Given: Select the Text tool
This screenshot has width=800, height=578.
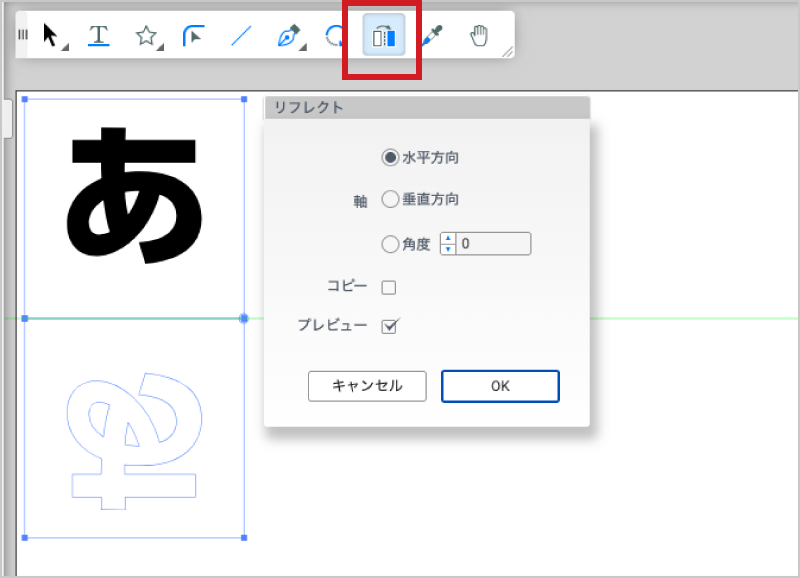Looking at the screenshot, I should click(98, 35).
